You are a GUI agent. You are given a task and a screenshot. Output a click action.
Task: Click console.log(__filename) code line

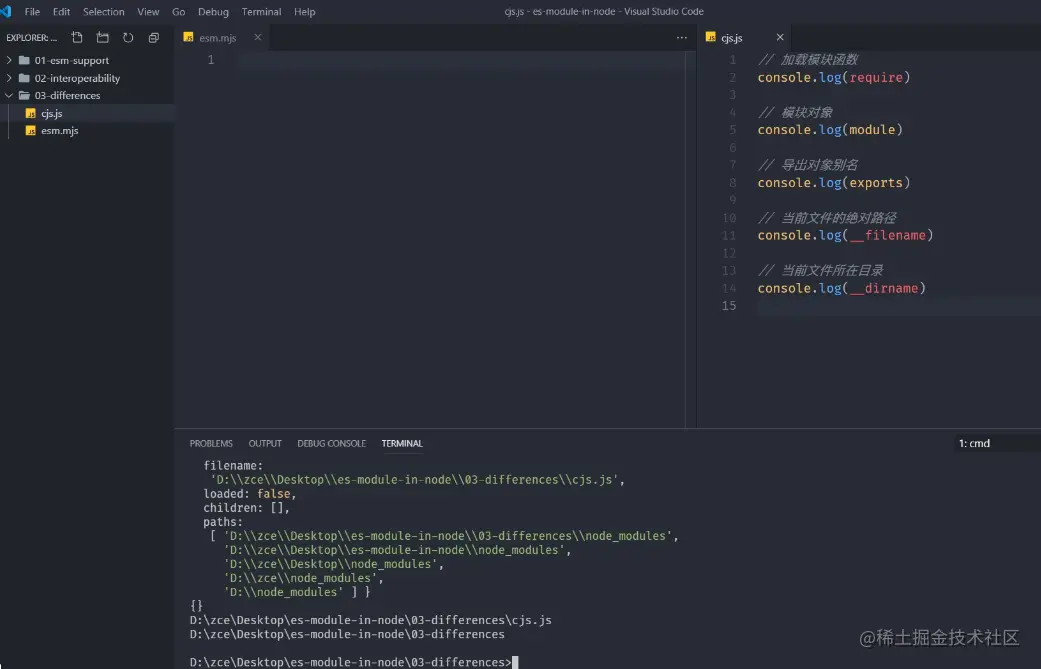[x=845, y=236]
